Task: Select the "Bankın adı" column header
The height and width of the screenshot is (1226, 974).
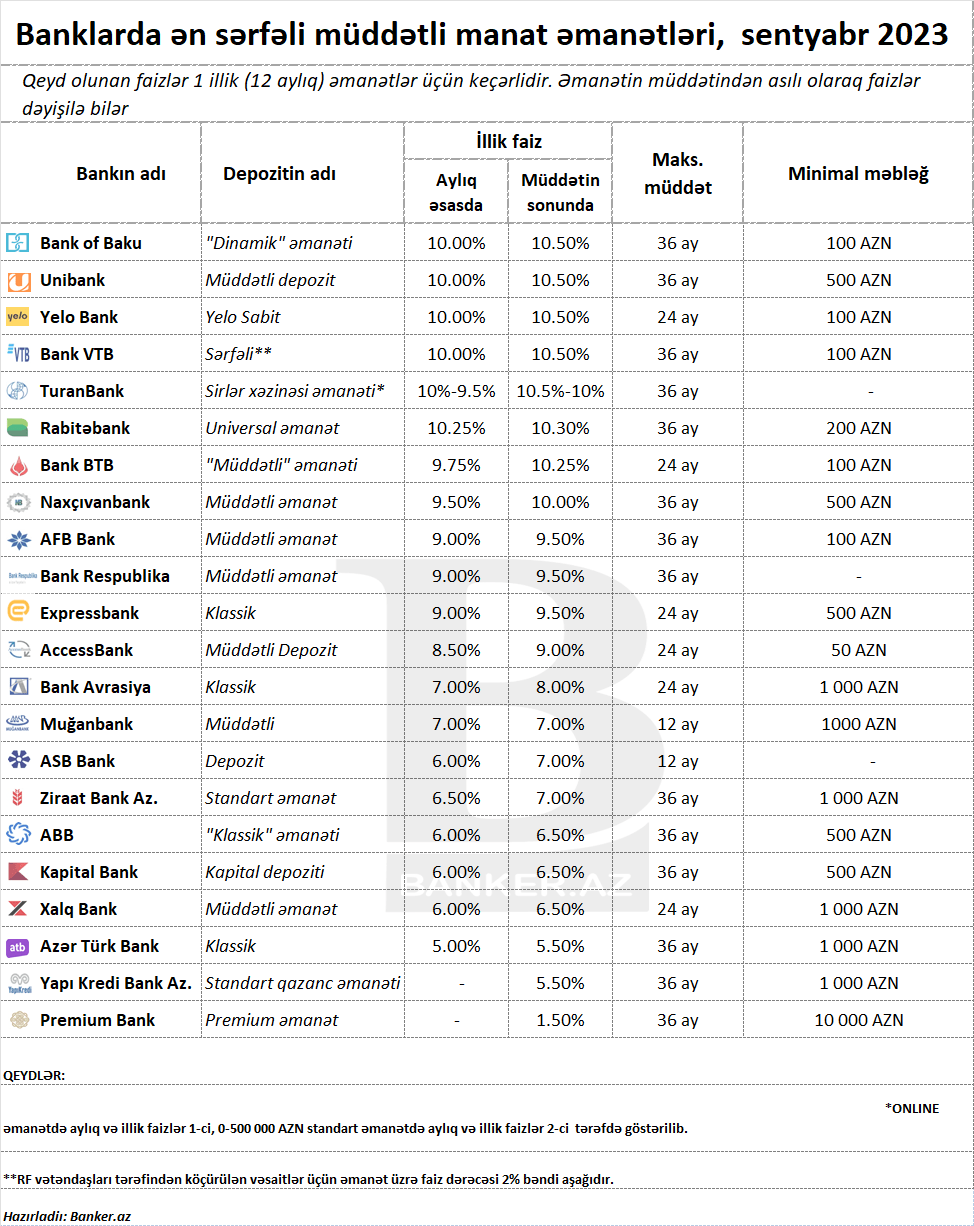Action: click(121, 173)
